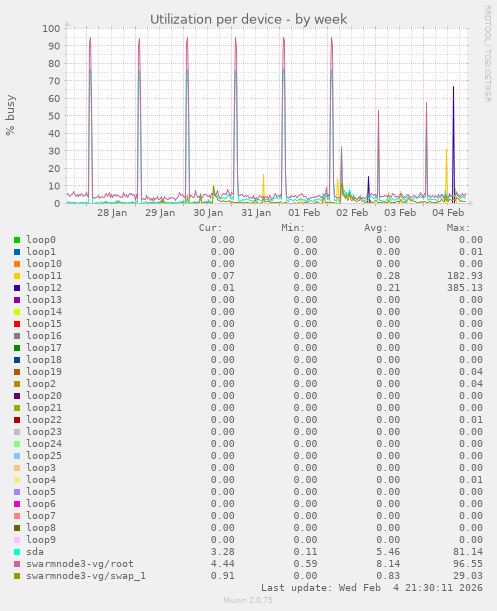This screenshot has width=497, height=611.
Task: Click the loop13 legend label
Action: [x=44, y=300]
